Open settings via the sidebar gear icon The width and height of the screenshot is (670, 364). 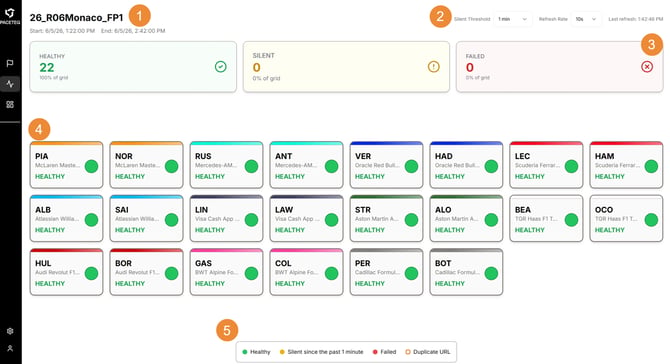10,331
